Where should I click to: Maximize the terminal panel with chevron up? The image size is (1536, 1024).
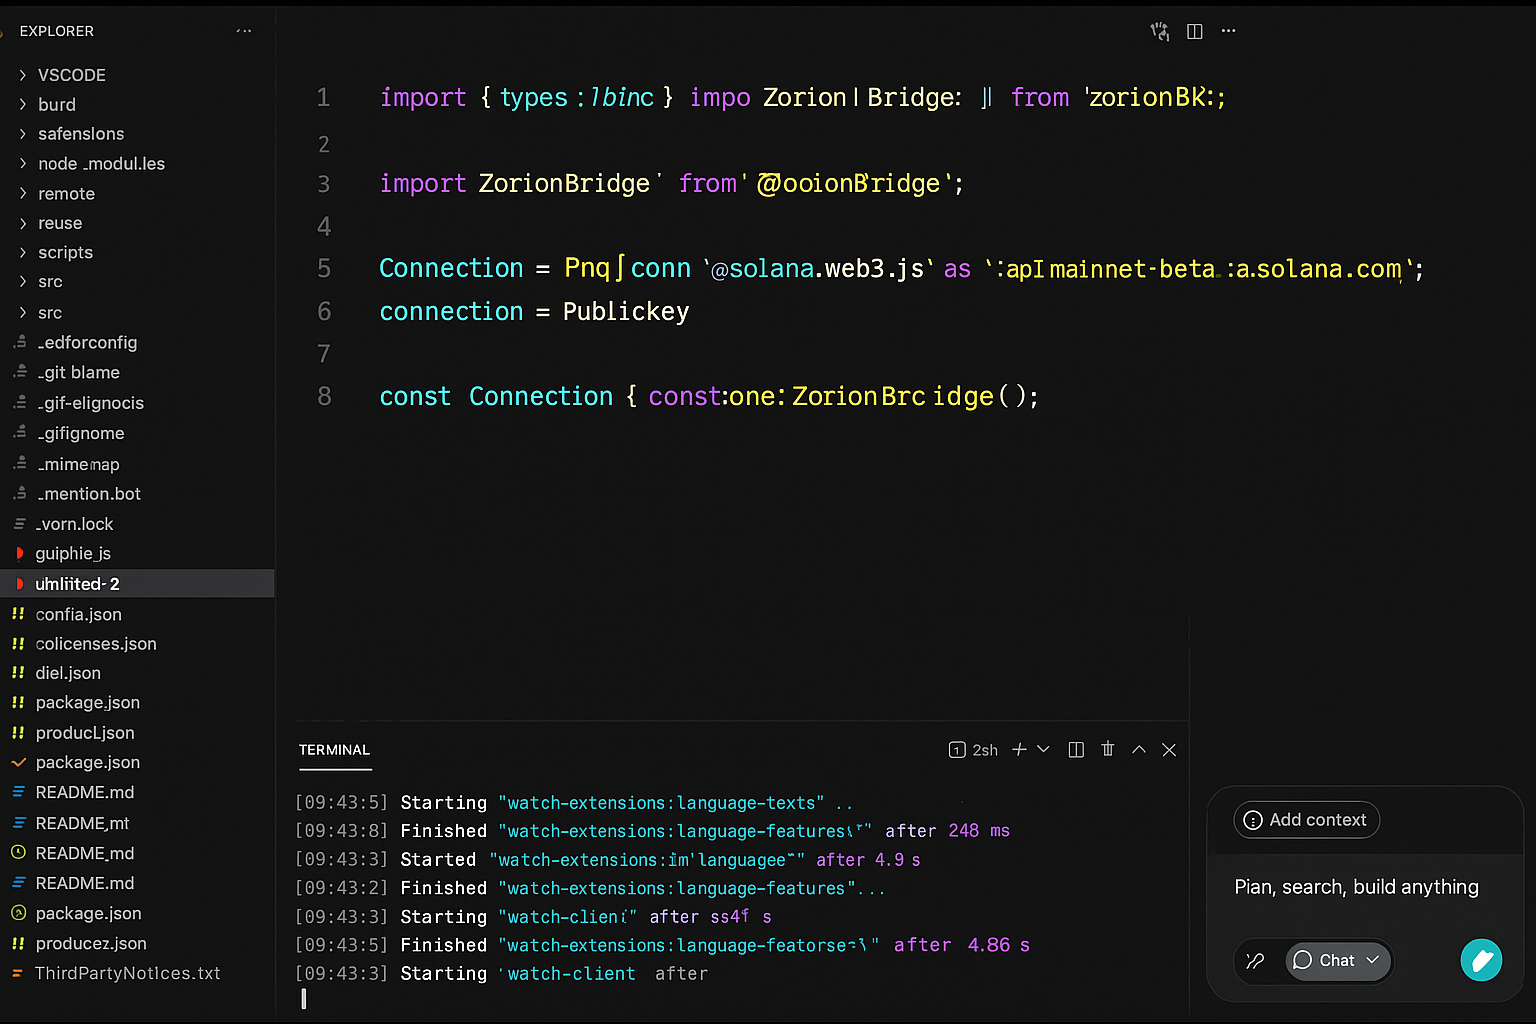coord(1138,749)
